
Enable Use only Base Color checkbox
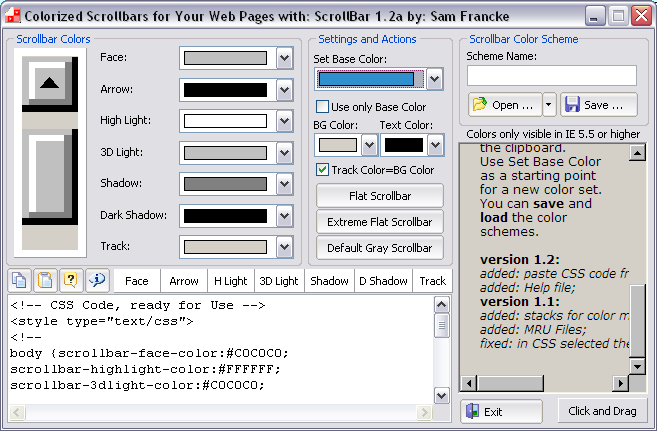tap(322, 107)
